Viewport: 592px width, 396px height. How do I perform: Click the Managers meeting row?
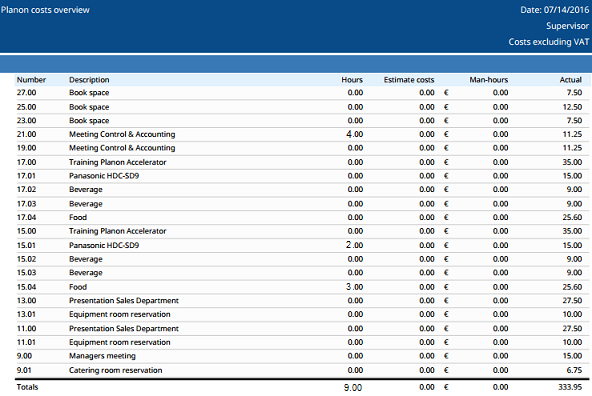point(302,356)
